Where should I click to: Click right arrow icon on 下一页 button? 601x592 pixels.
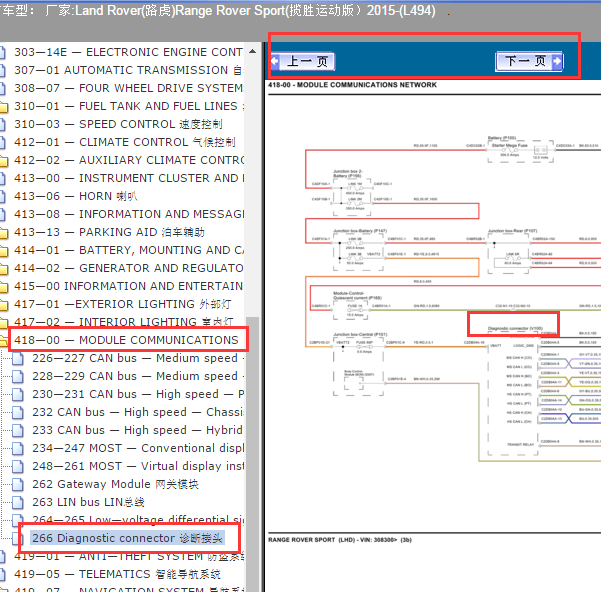[x=557, y=61]
